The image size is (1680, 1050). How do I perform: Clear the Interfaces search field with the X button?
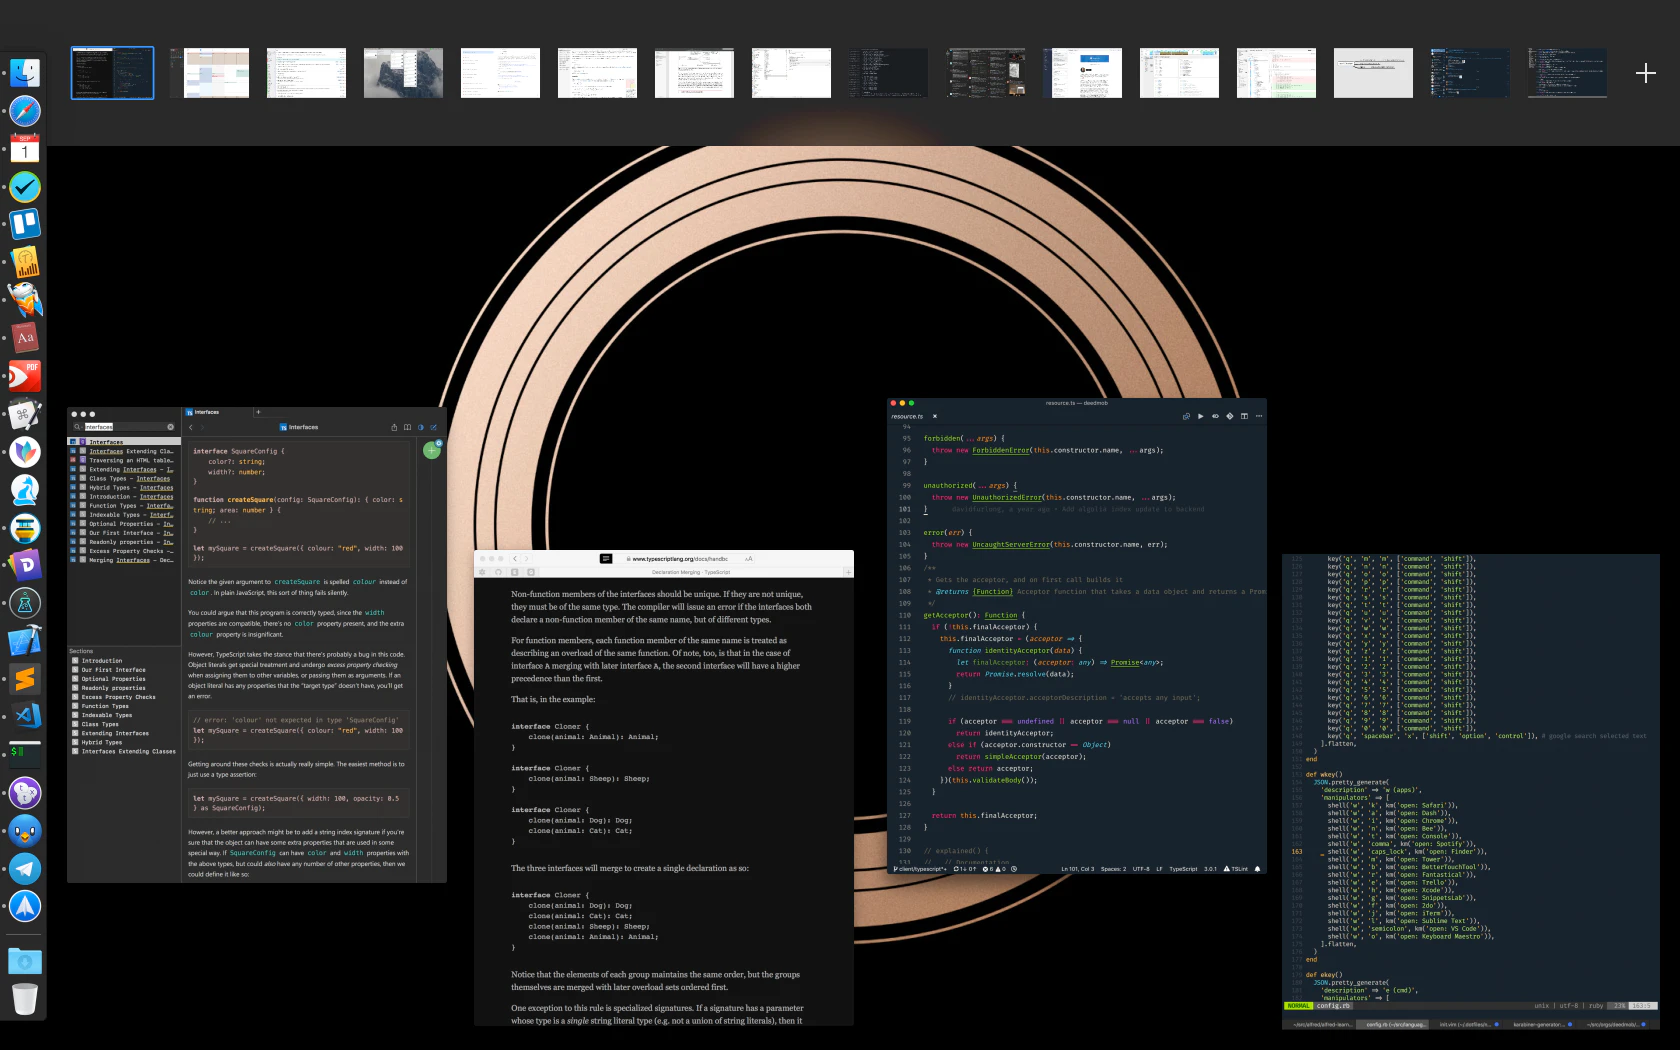[170, 427]
